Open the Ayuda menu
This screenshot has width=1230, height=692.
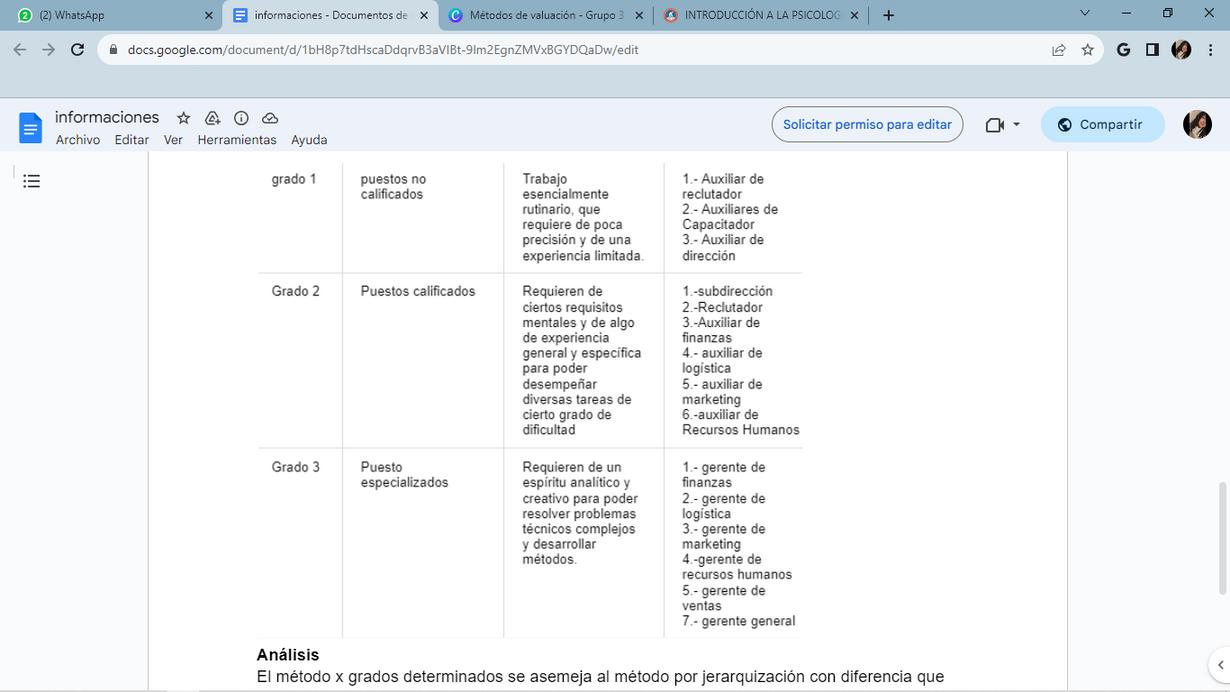tap(309, 140)
